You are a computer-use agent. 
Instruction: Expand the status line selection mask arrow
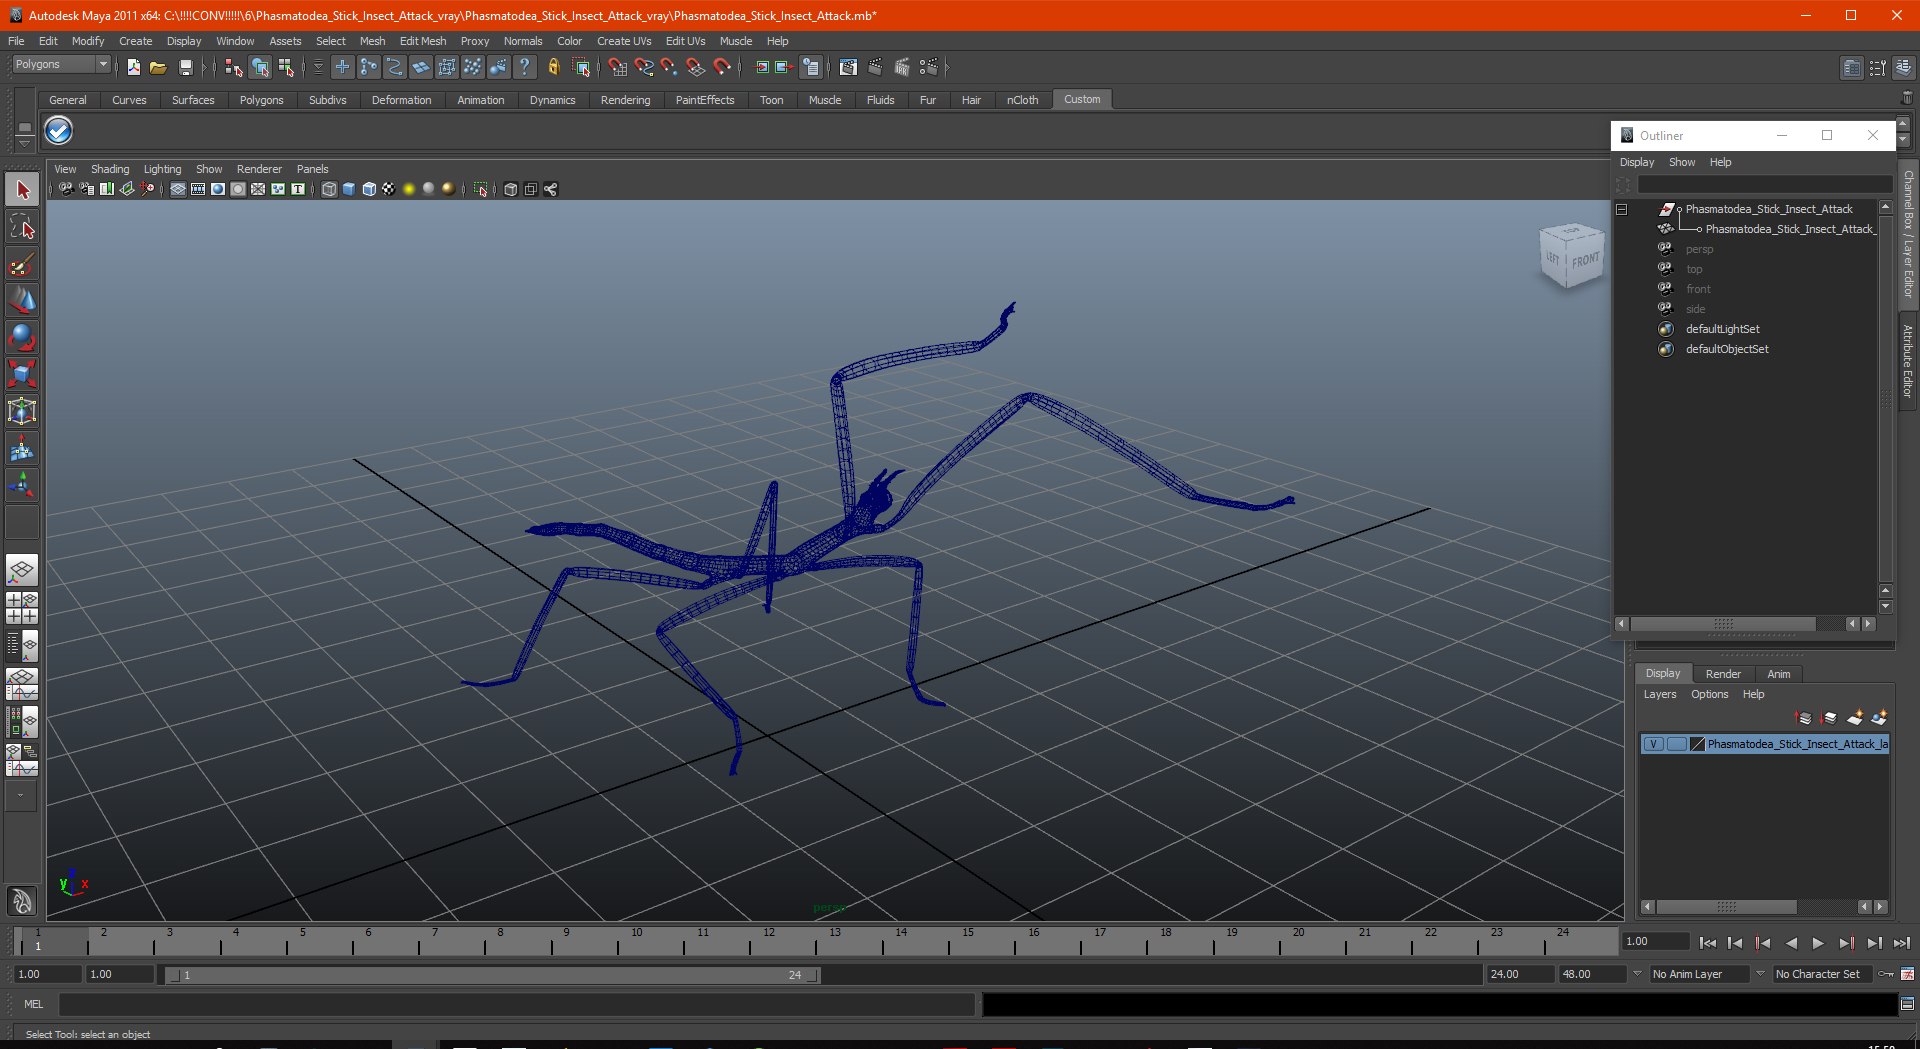click(x=318, y=67)
